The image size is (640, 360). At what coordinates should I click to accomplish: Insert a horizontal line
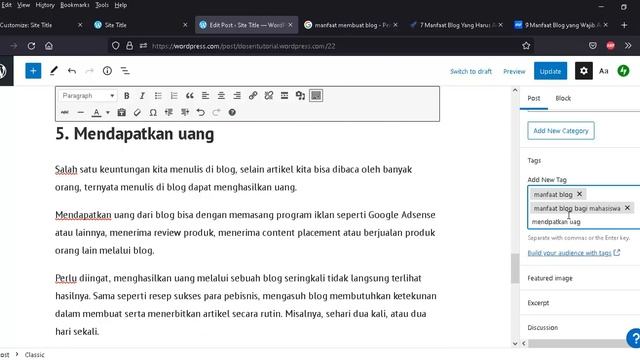pyautogui.click(x=80, y=112)
